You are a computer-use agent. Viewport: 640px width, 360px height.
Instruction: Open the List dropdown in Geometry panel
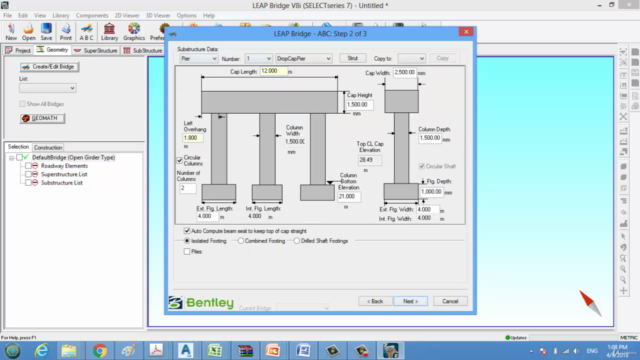tap(47, 88)
